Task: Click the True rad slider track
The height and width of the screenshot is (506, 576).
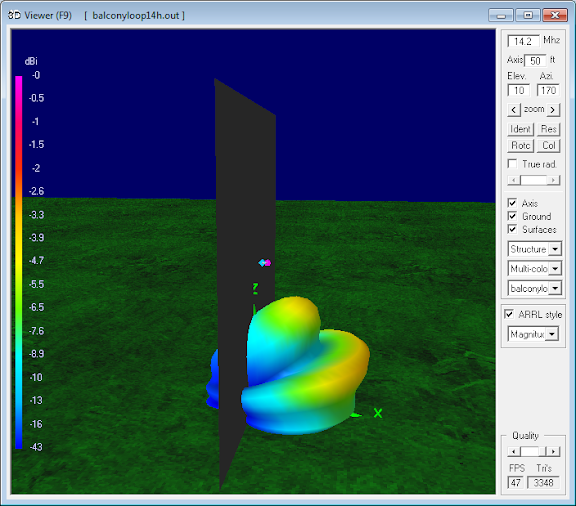Action: pyautogui.click(x=534, y=180)
